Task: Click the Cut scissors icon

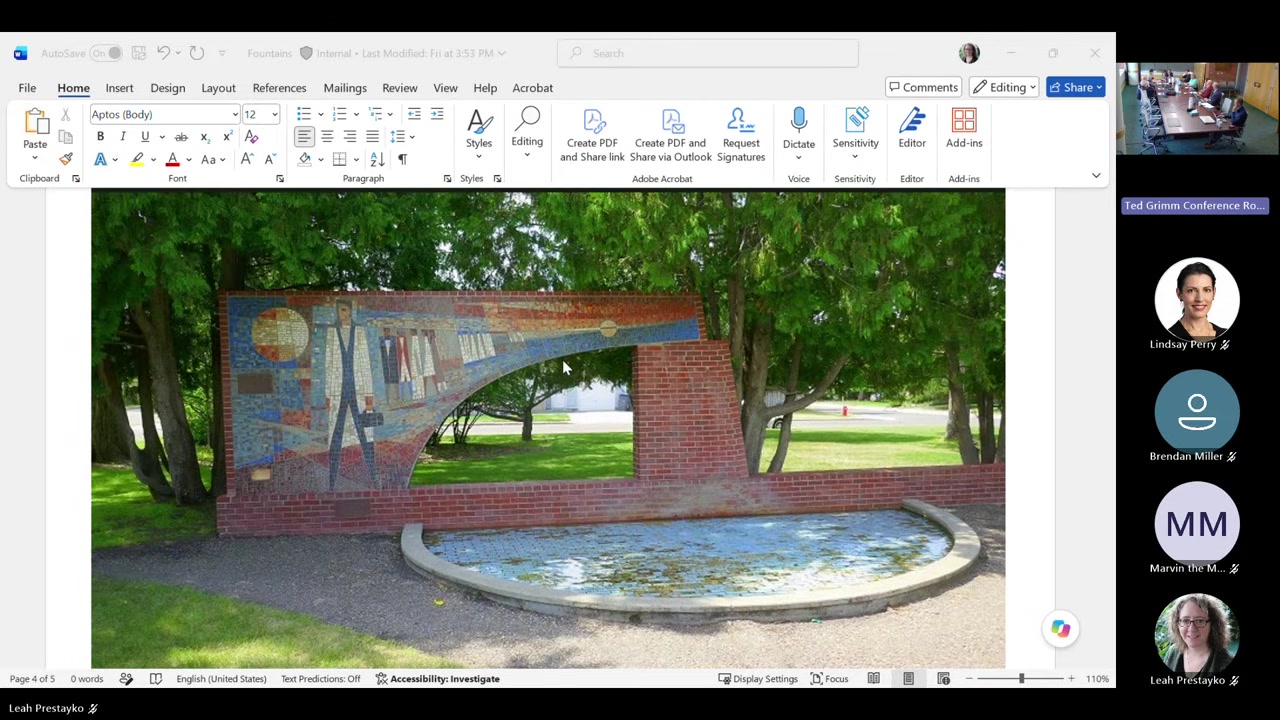Action: pyautogui.click(x=66, y=115)
